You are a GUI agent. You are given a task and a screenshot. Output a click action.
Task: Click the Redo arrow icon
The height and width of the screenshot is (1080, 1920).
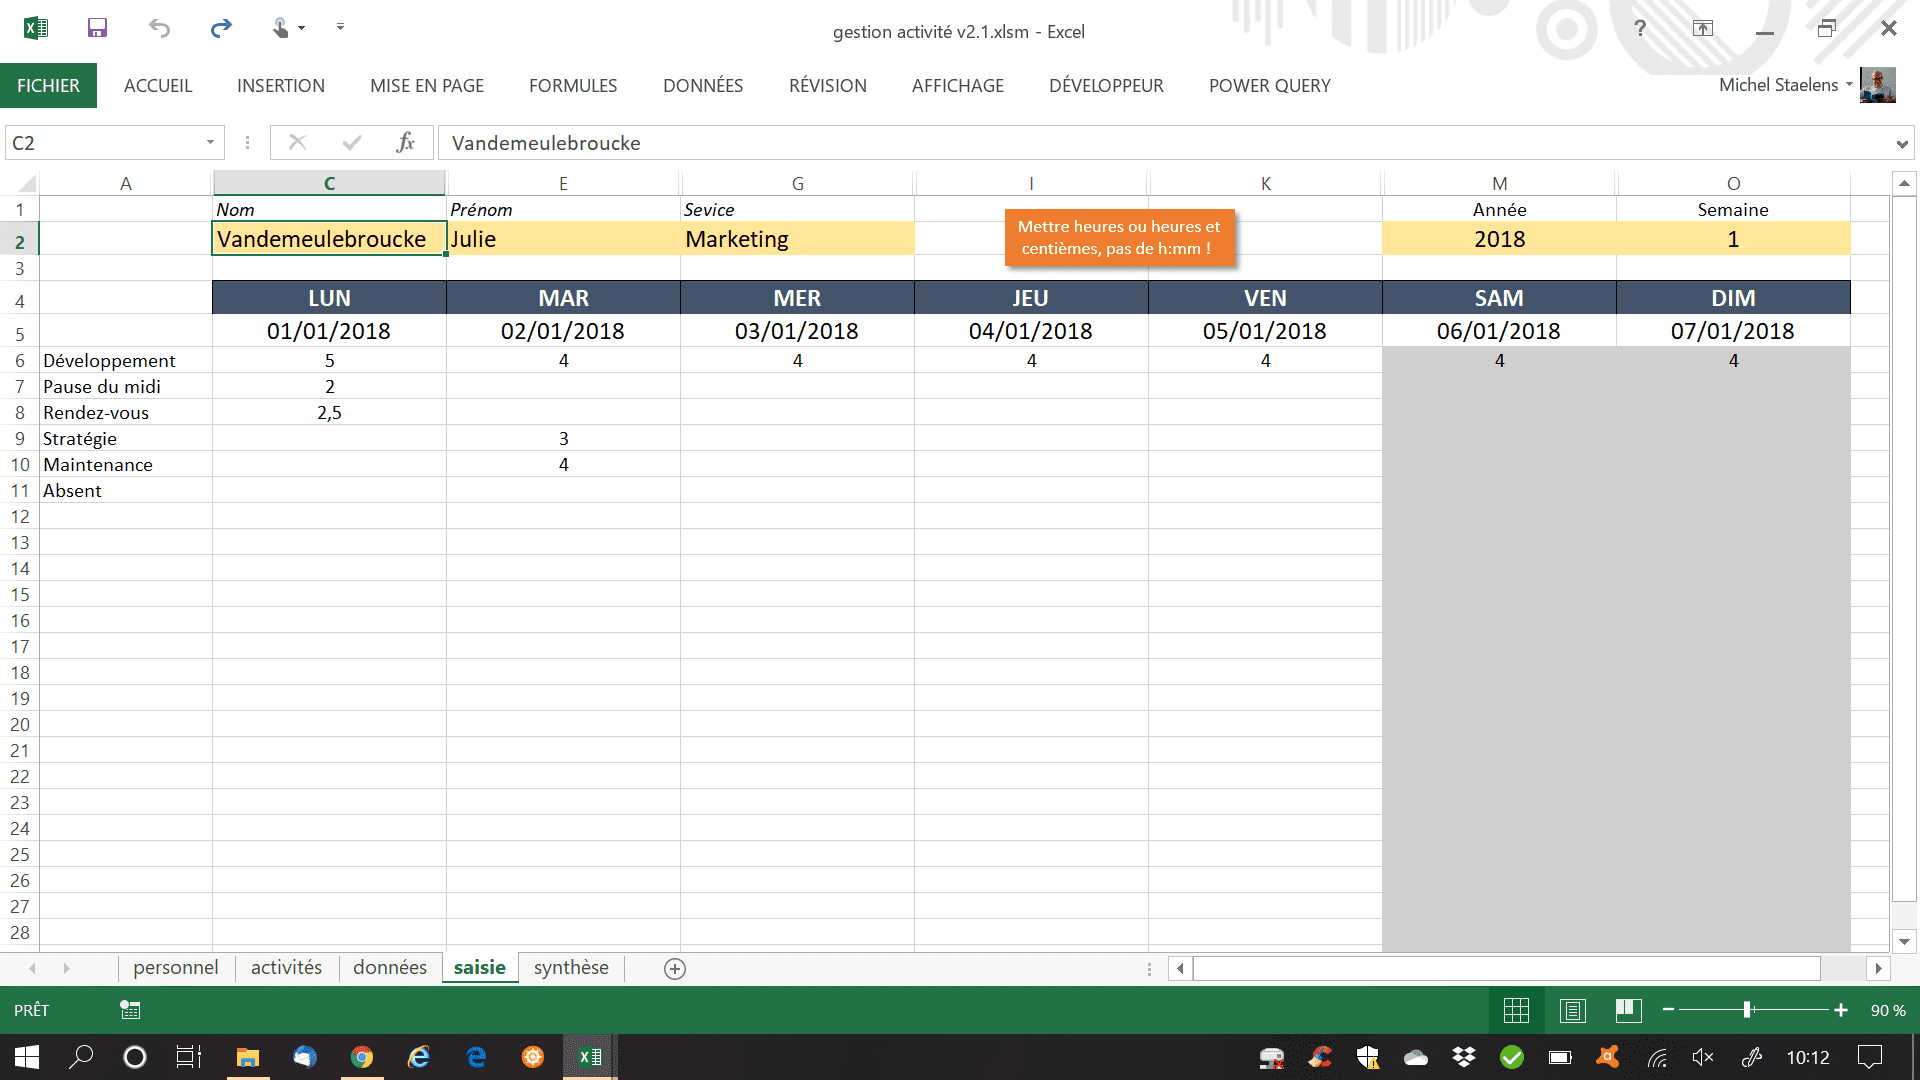tap(221, 28)
